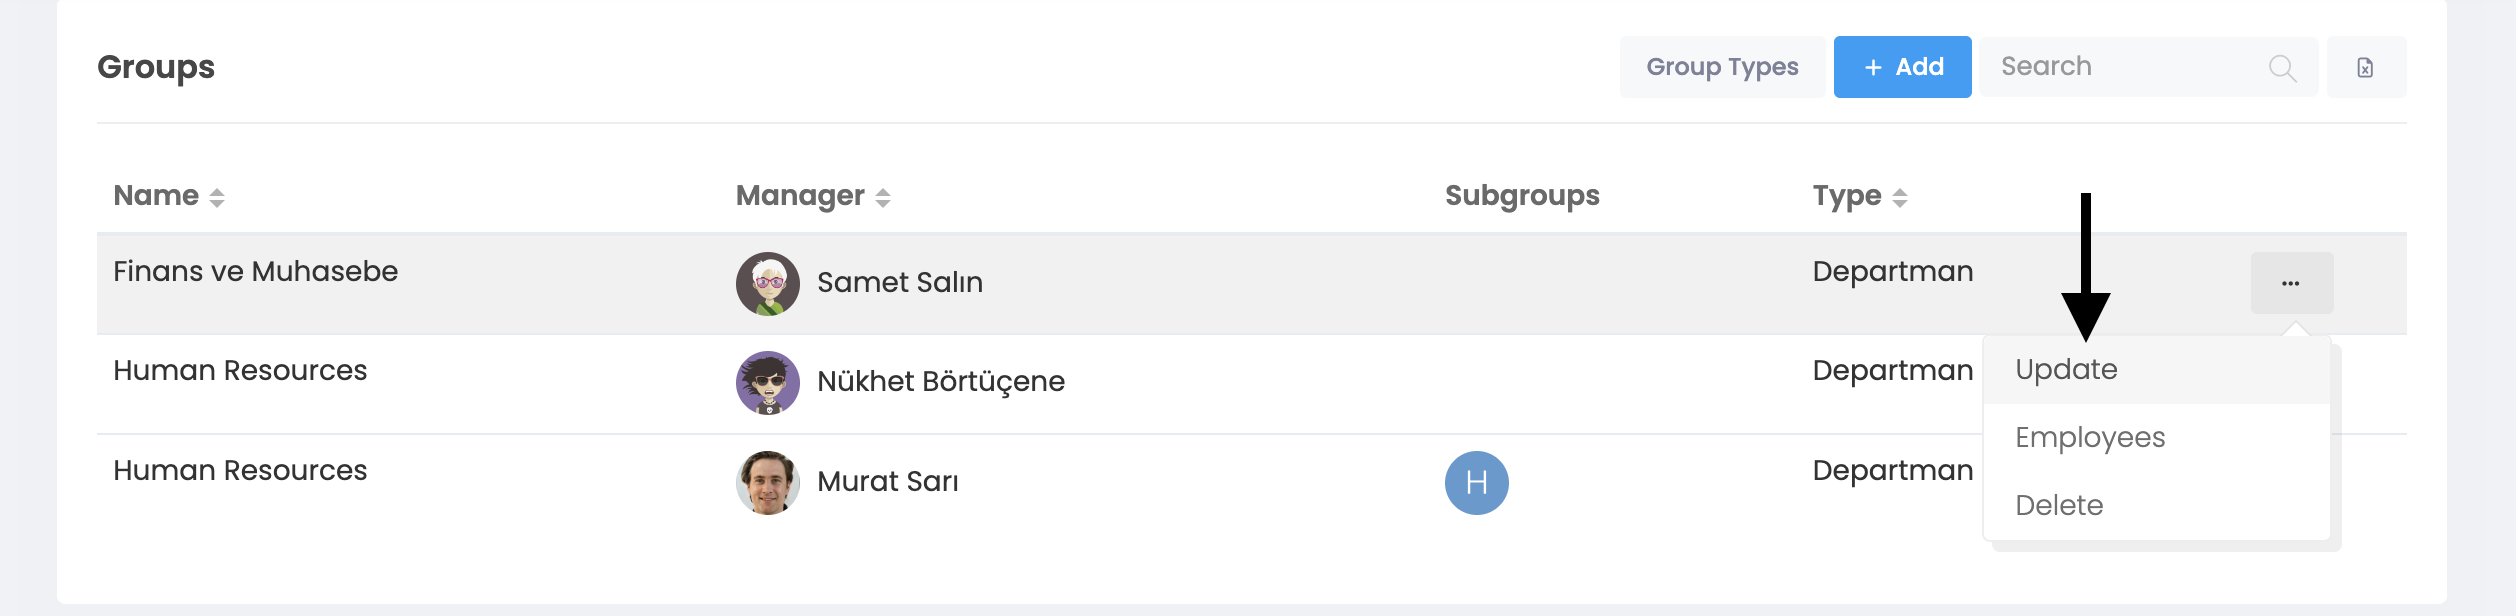Image resolution: width=2516 pixels, height=616 pixels.
Task: Click Nükhet Börtüçene's avatar
Action: pyautogui.click(x=768, y=382)
